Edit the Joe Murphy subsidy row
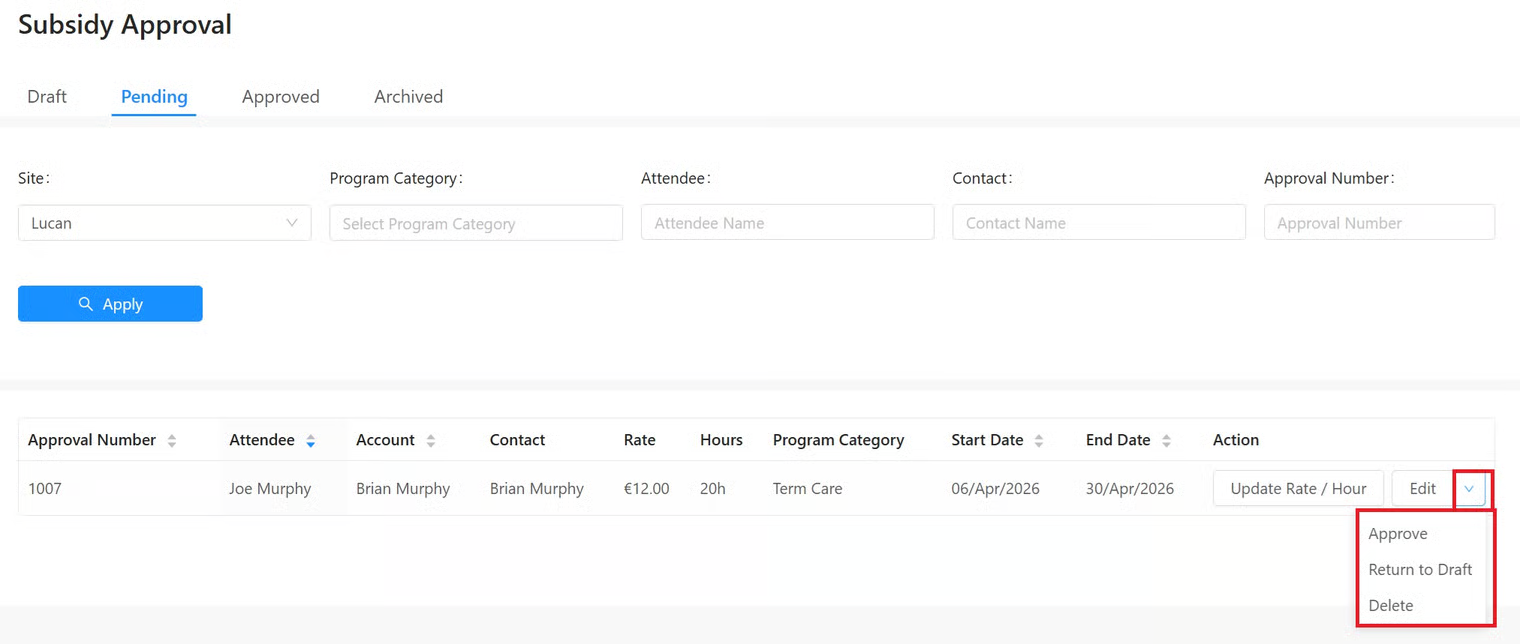Screen dimensions: 1520x644 point(1422,489)
